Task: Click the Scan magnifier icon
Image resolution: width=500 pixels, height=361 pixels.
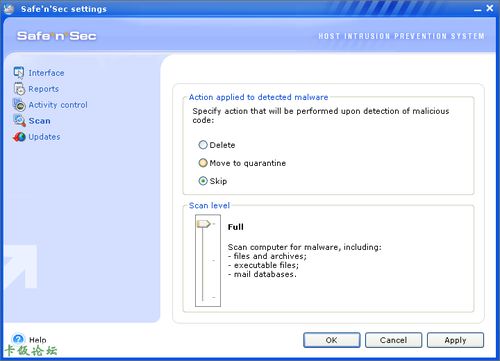Action: click(19, 121)
